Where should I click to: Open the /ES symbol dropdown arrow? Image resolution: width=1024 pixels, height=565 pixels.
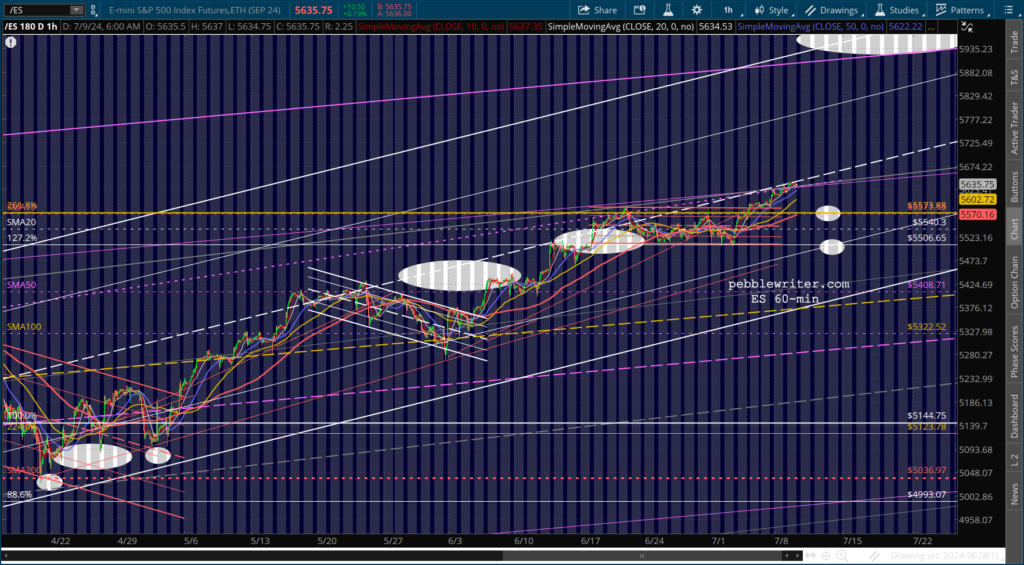coord(77,9)
